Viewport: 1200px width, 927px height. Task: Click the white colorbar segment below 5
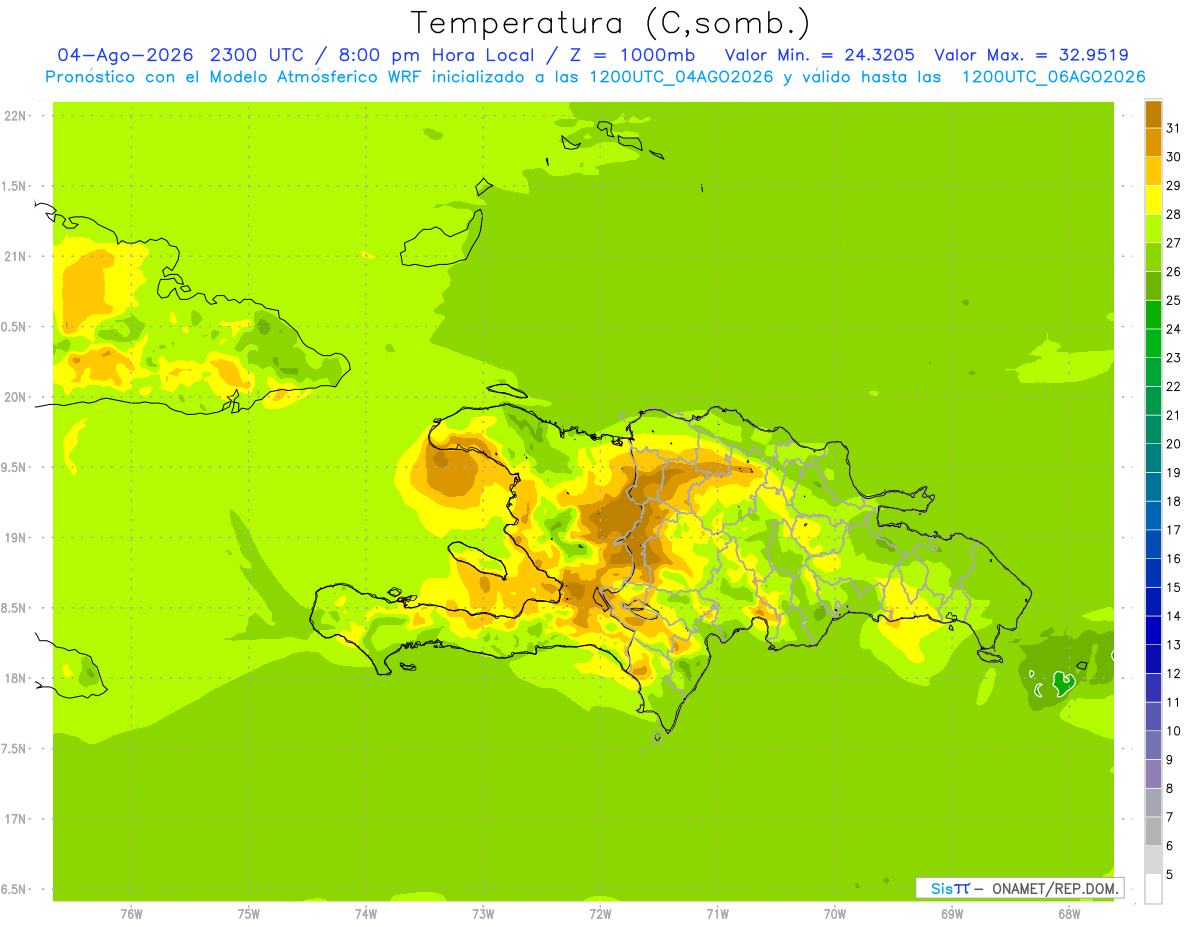[x=1153, y=888]
